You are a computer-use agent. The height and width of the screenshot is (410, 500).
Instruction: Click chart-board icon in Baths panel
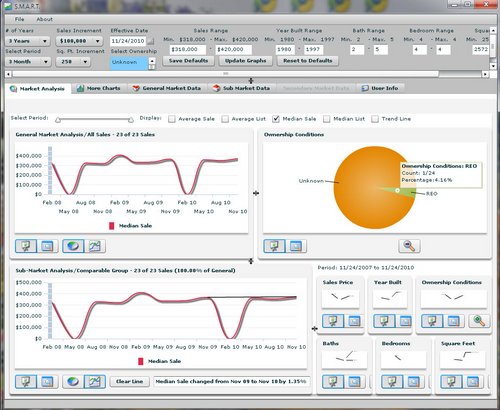click(333, 381)
